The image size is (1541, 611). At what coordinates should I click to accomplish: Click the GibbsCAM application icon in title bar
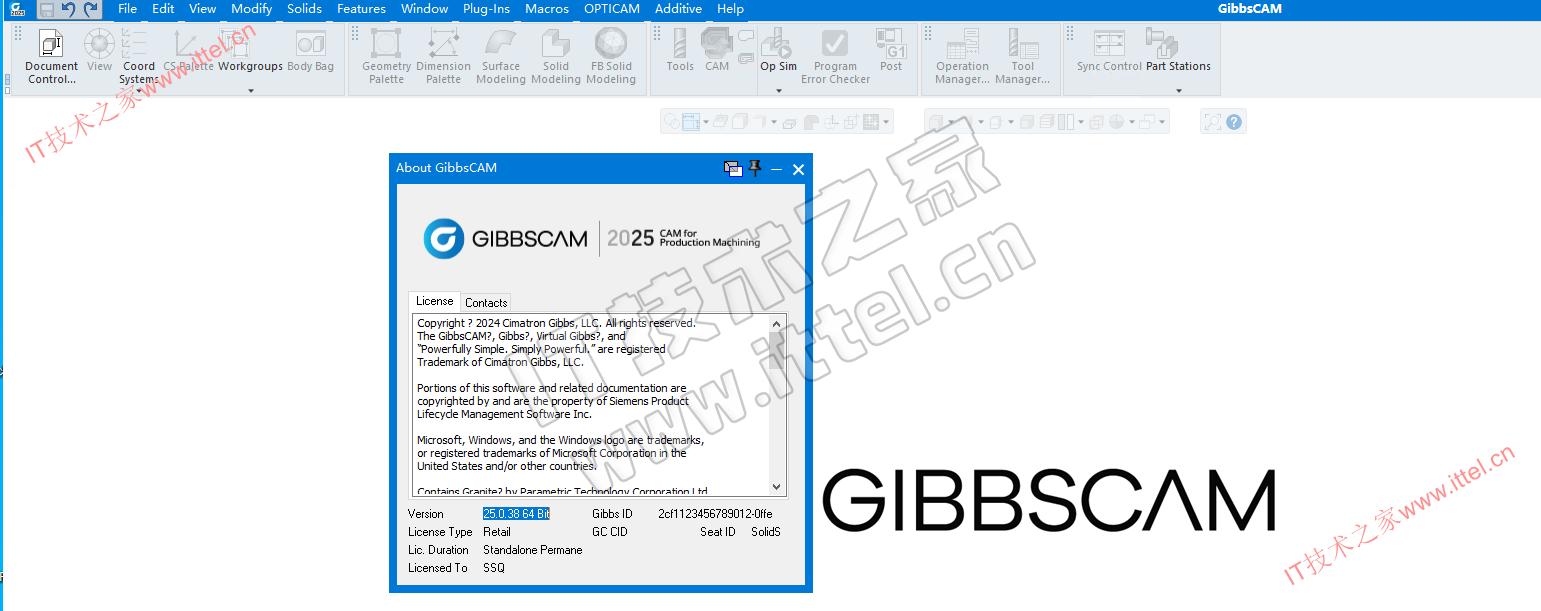coord(17,9)
